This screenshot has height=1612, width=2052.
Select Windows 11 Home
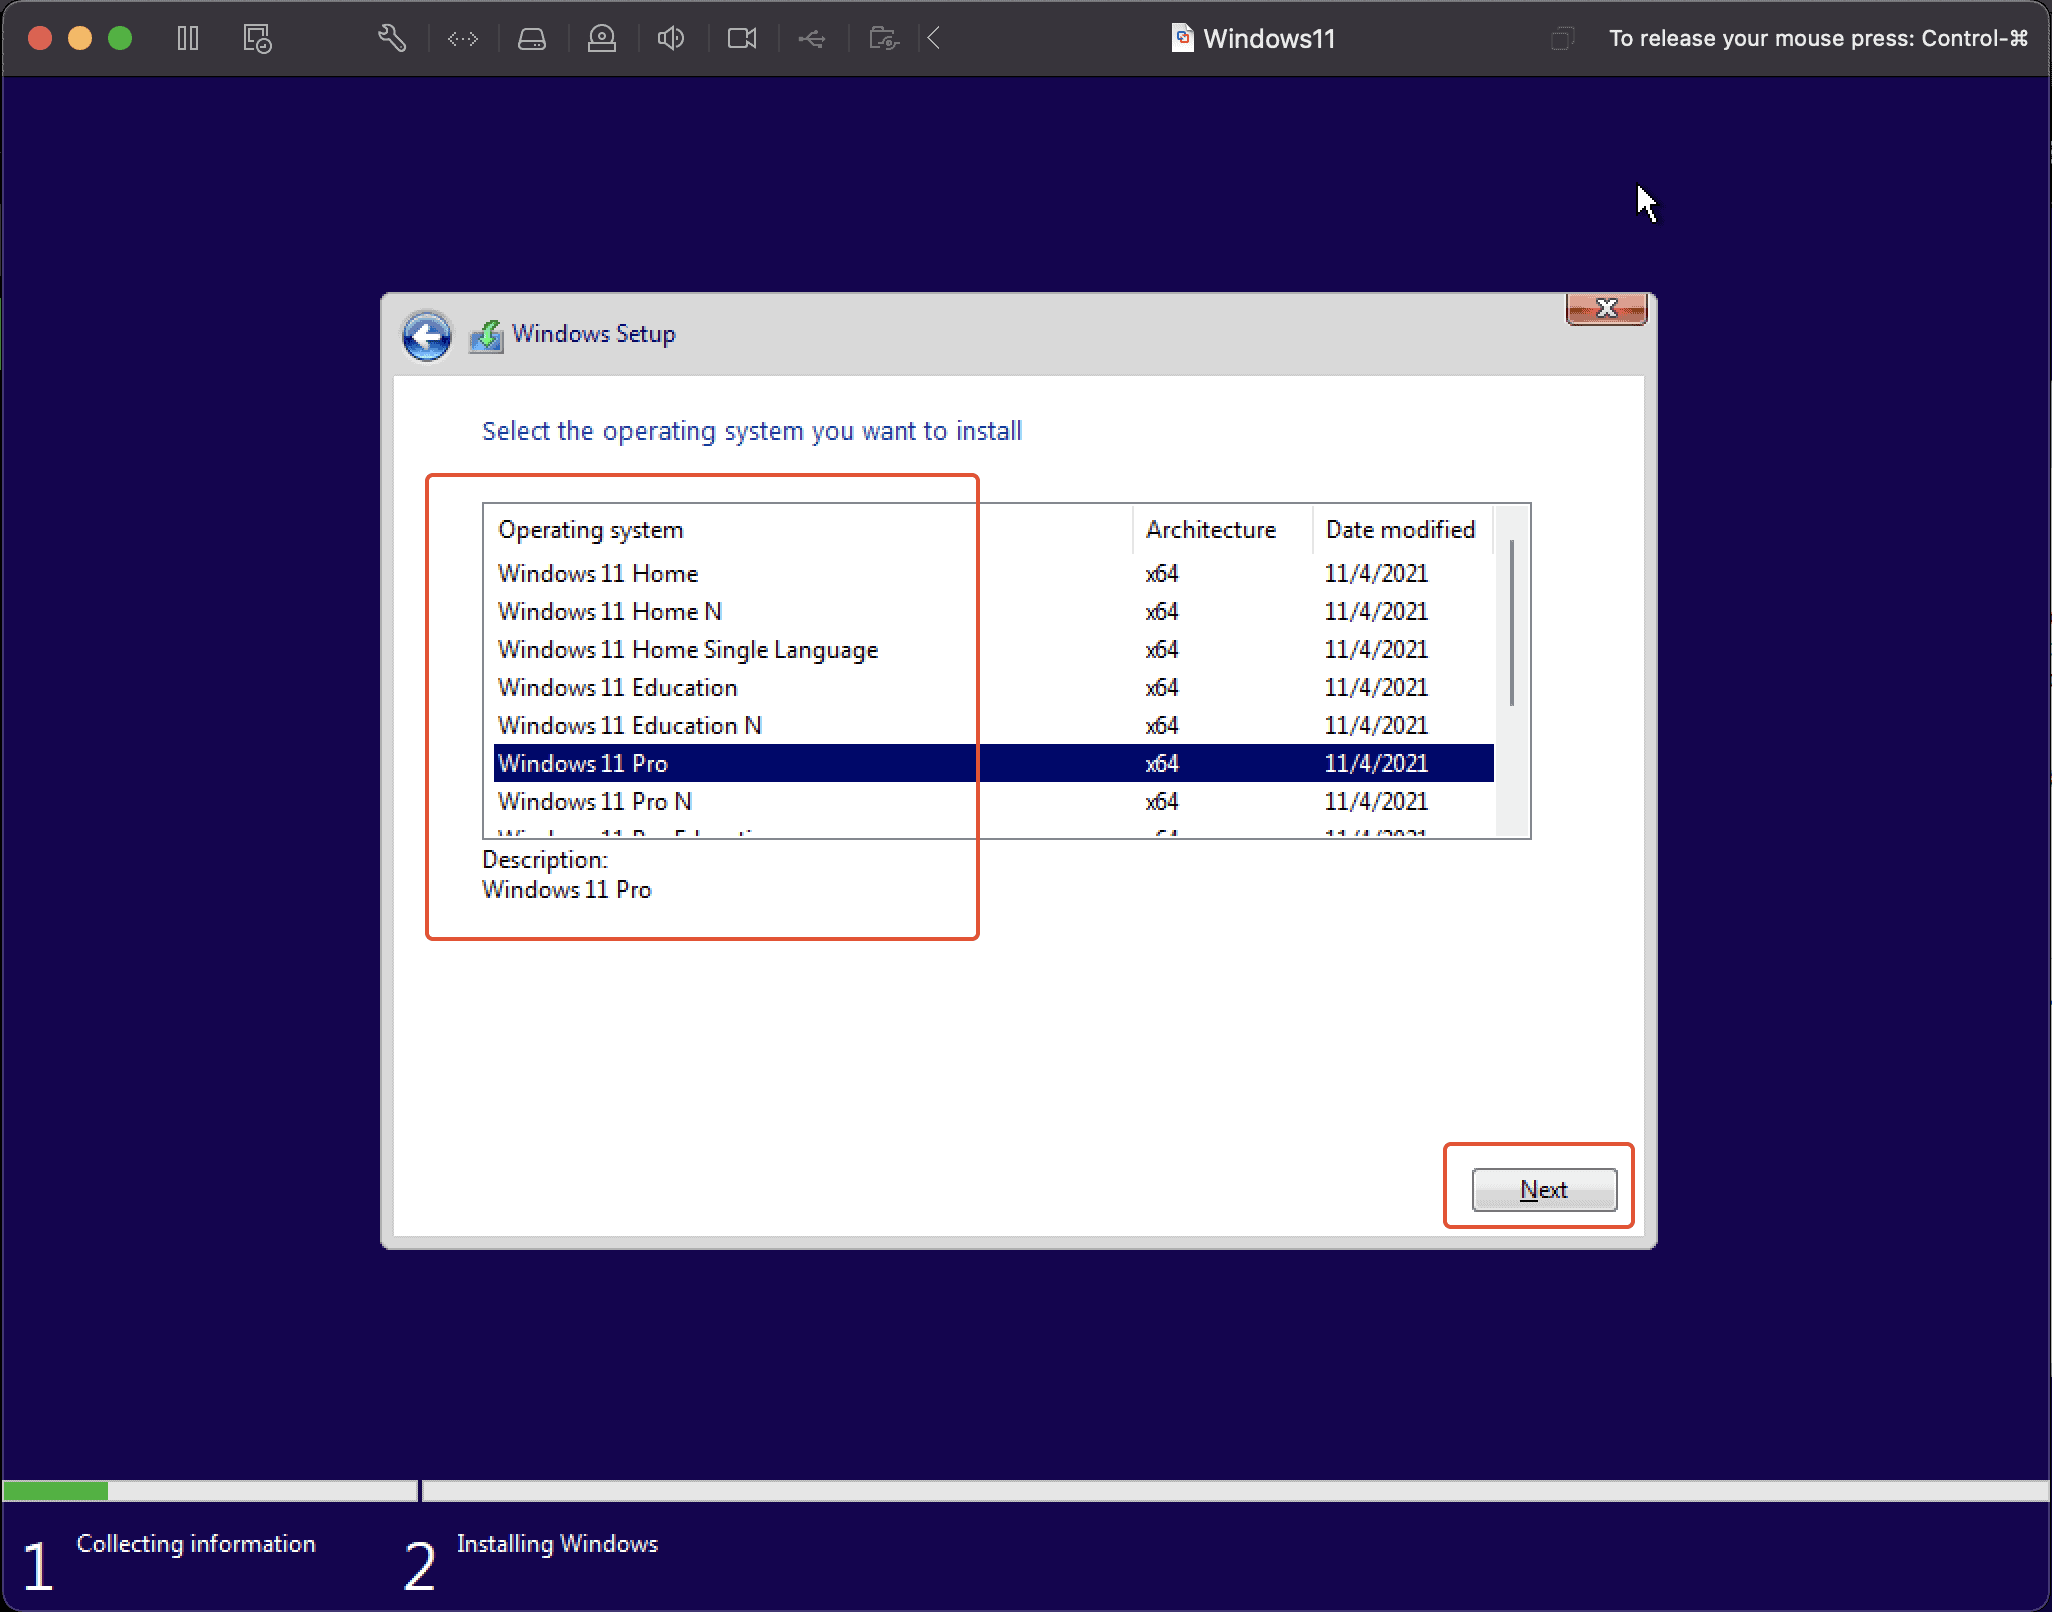(x=994, y=573)
